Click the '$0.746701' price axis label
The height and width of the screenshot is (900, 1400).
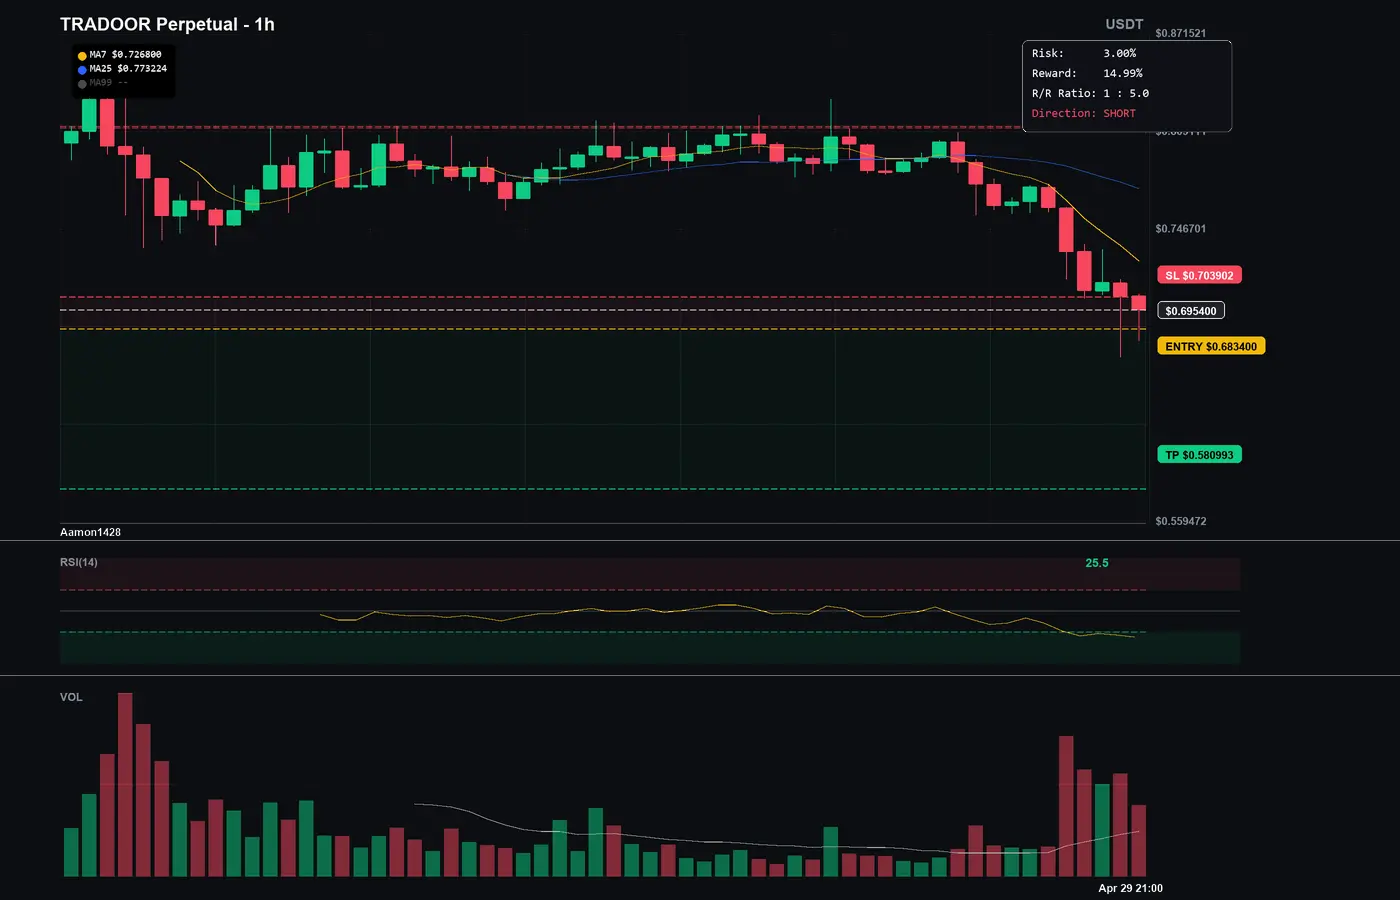click(1181, 229)
